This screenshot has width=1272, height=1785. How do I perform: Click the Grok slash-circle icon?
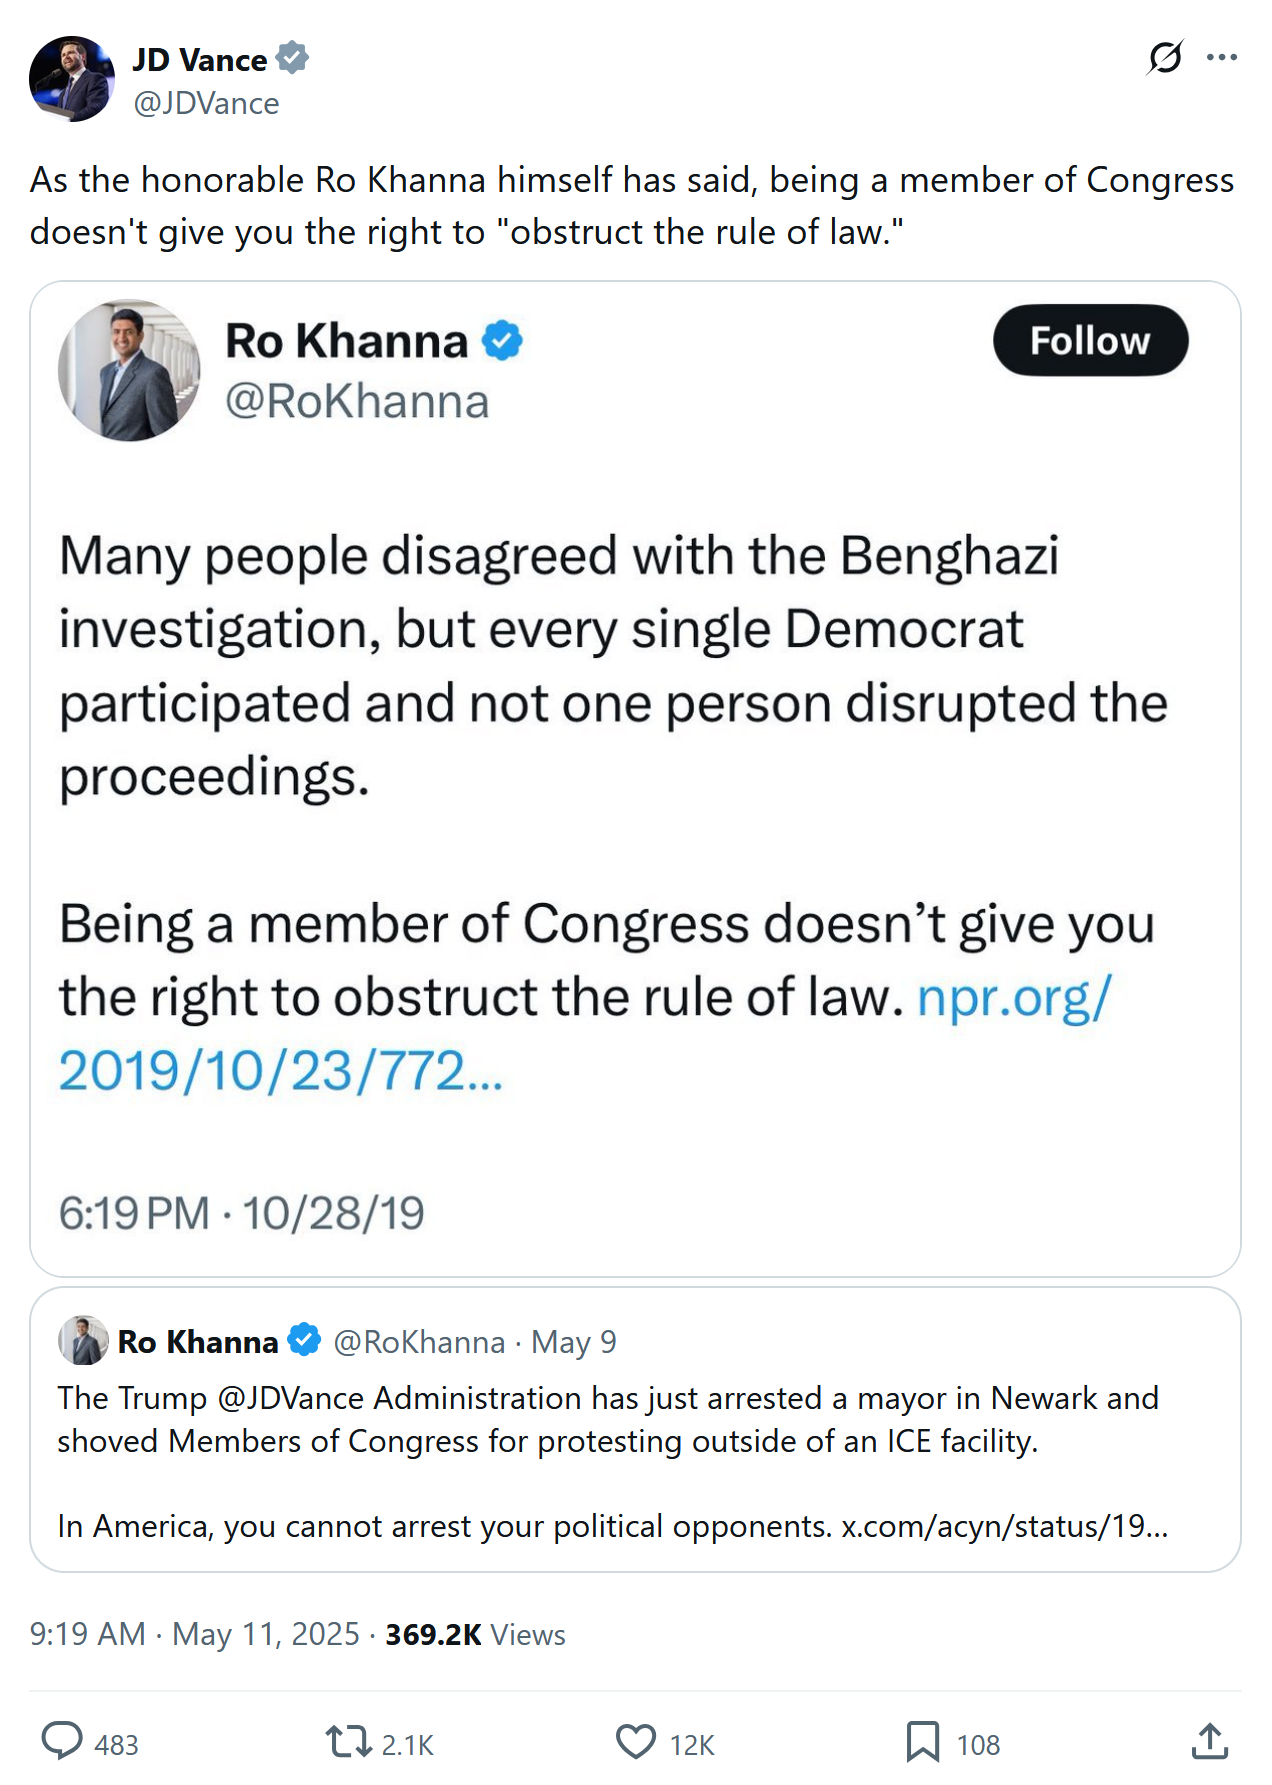coord(1165,58)
